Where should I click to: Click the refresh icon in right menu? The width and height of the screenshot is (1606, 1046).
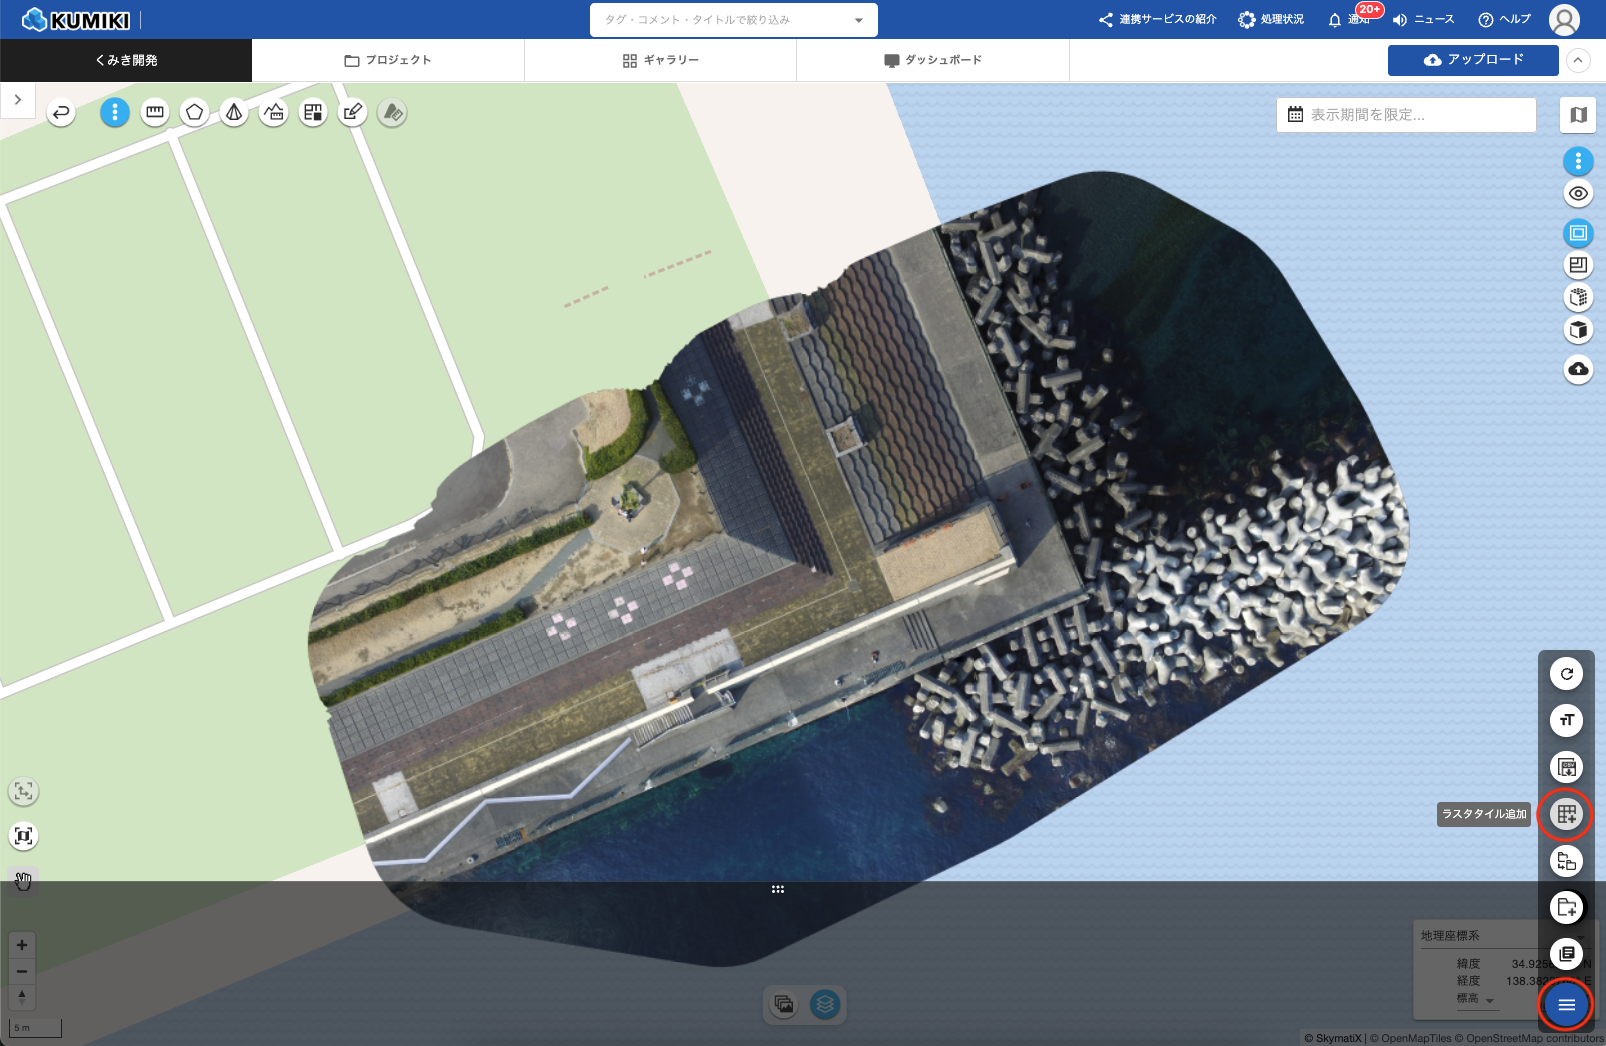(1566, 674)
